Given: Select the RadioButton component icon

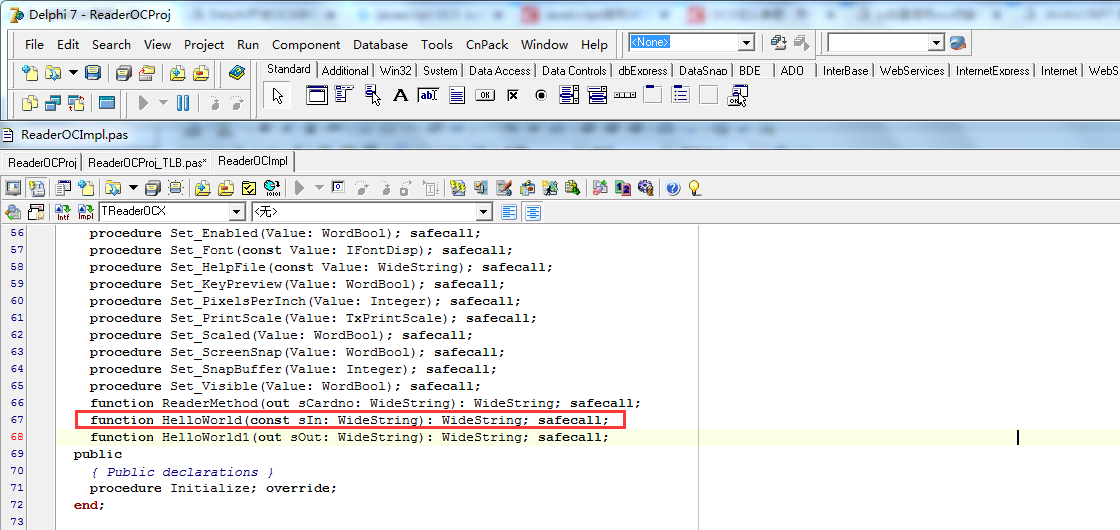Looking at the screenshot, I should [541, 94].
